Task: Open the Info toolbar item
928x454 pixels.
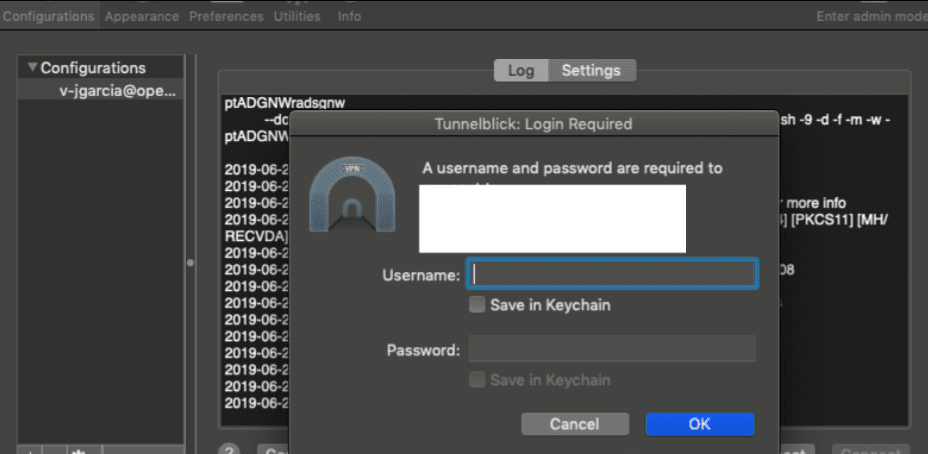Action: point(349,16)
